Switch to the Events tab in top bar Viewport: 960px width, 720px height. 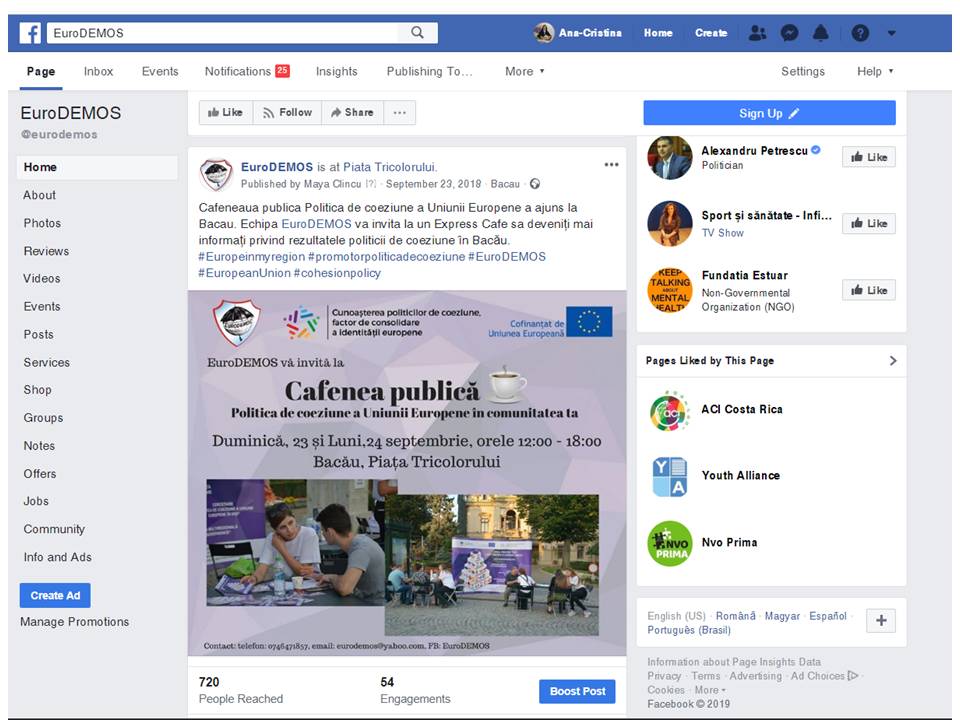160,72
